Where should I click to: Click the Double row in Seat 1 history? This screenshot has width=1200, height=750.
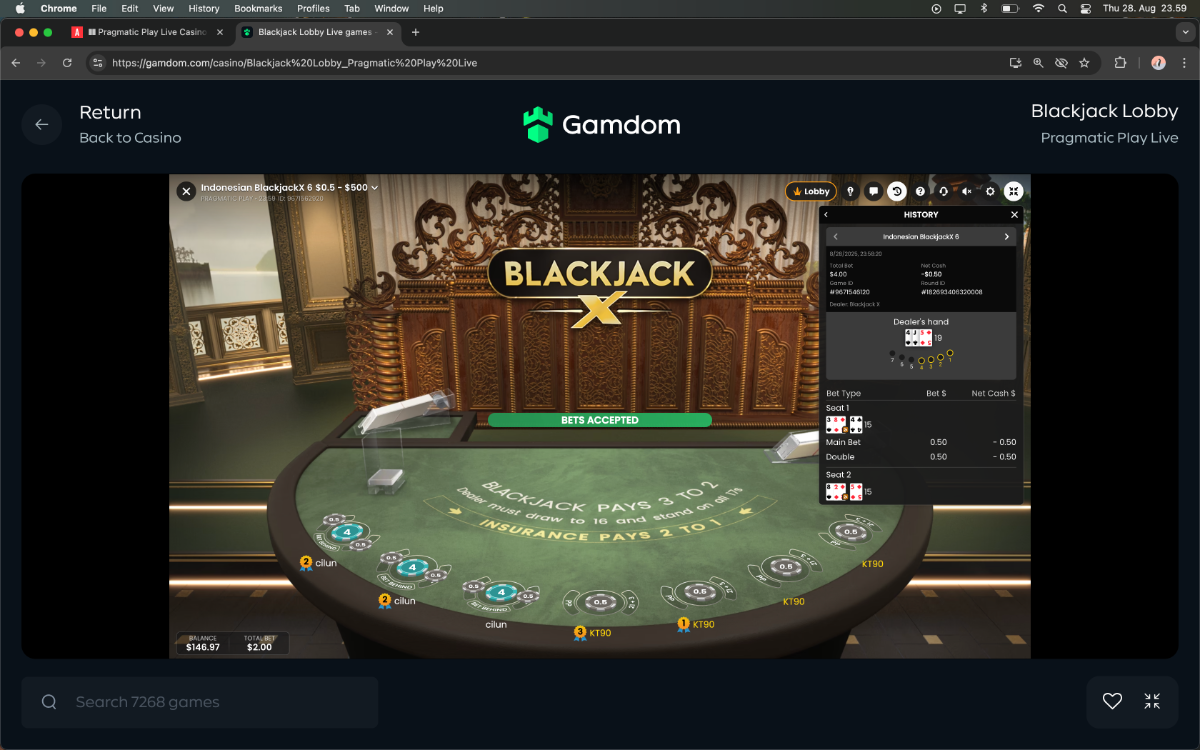[921, 457]
